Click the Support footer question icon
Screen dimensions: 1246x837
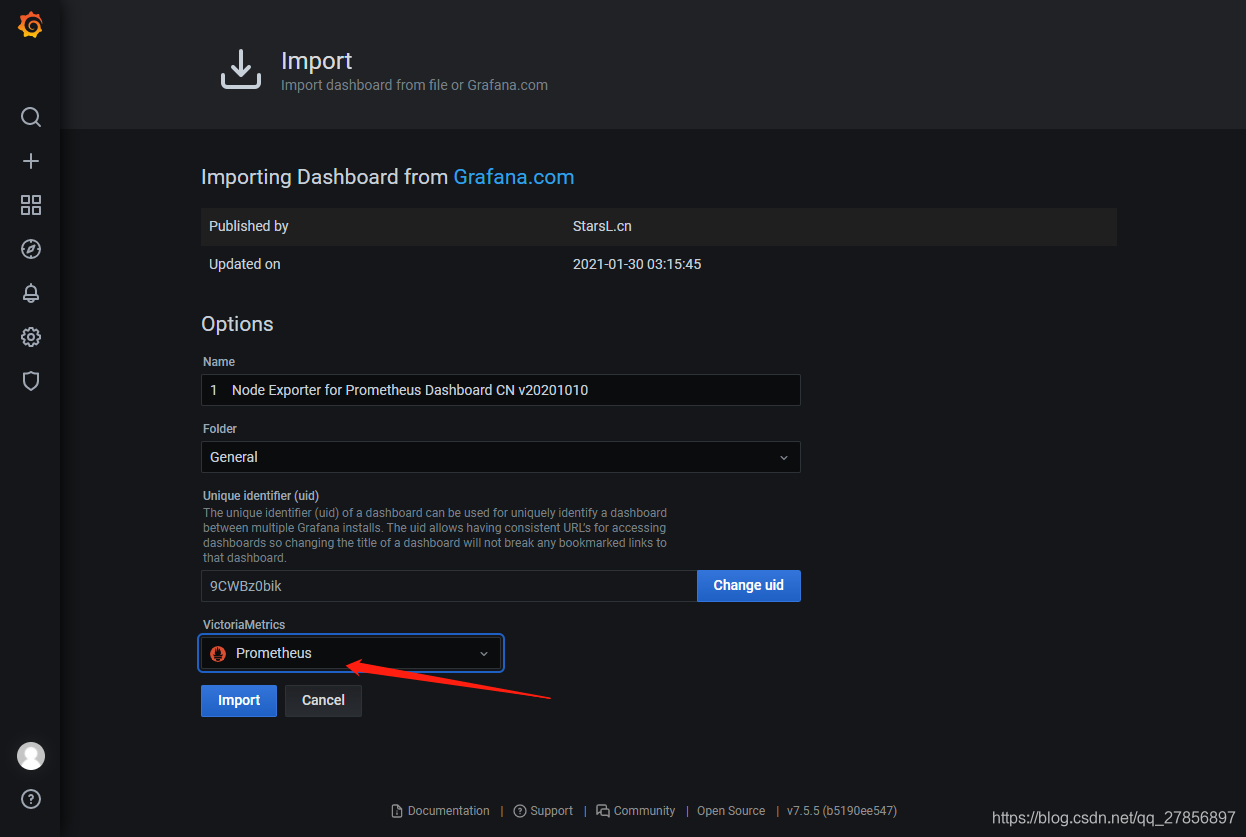coord(520,811)
